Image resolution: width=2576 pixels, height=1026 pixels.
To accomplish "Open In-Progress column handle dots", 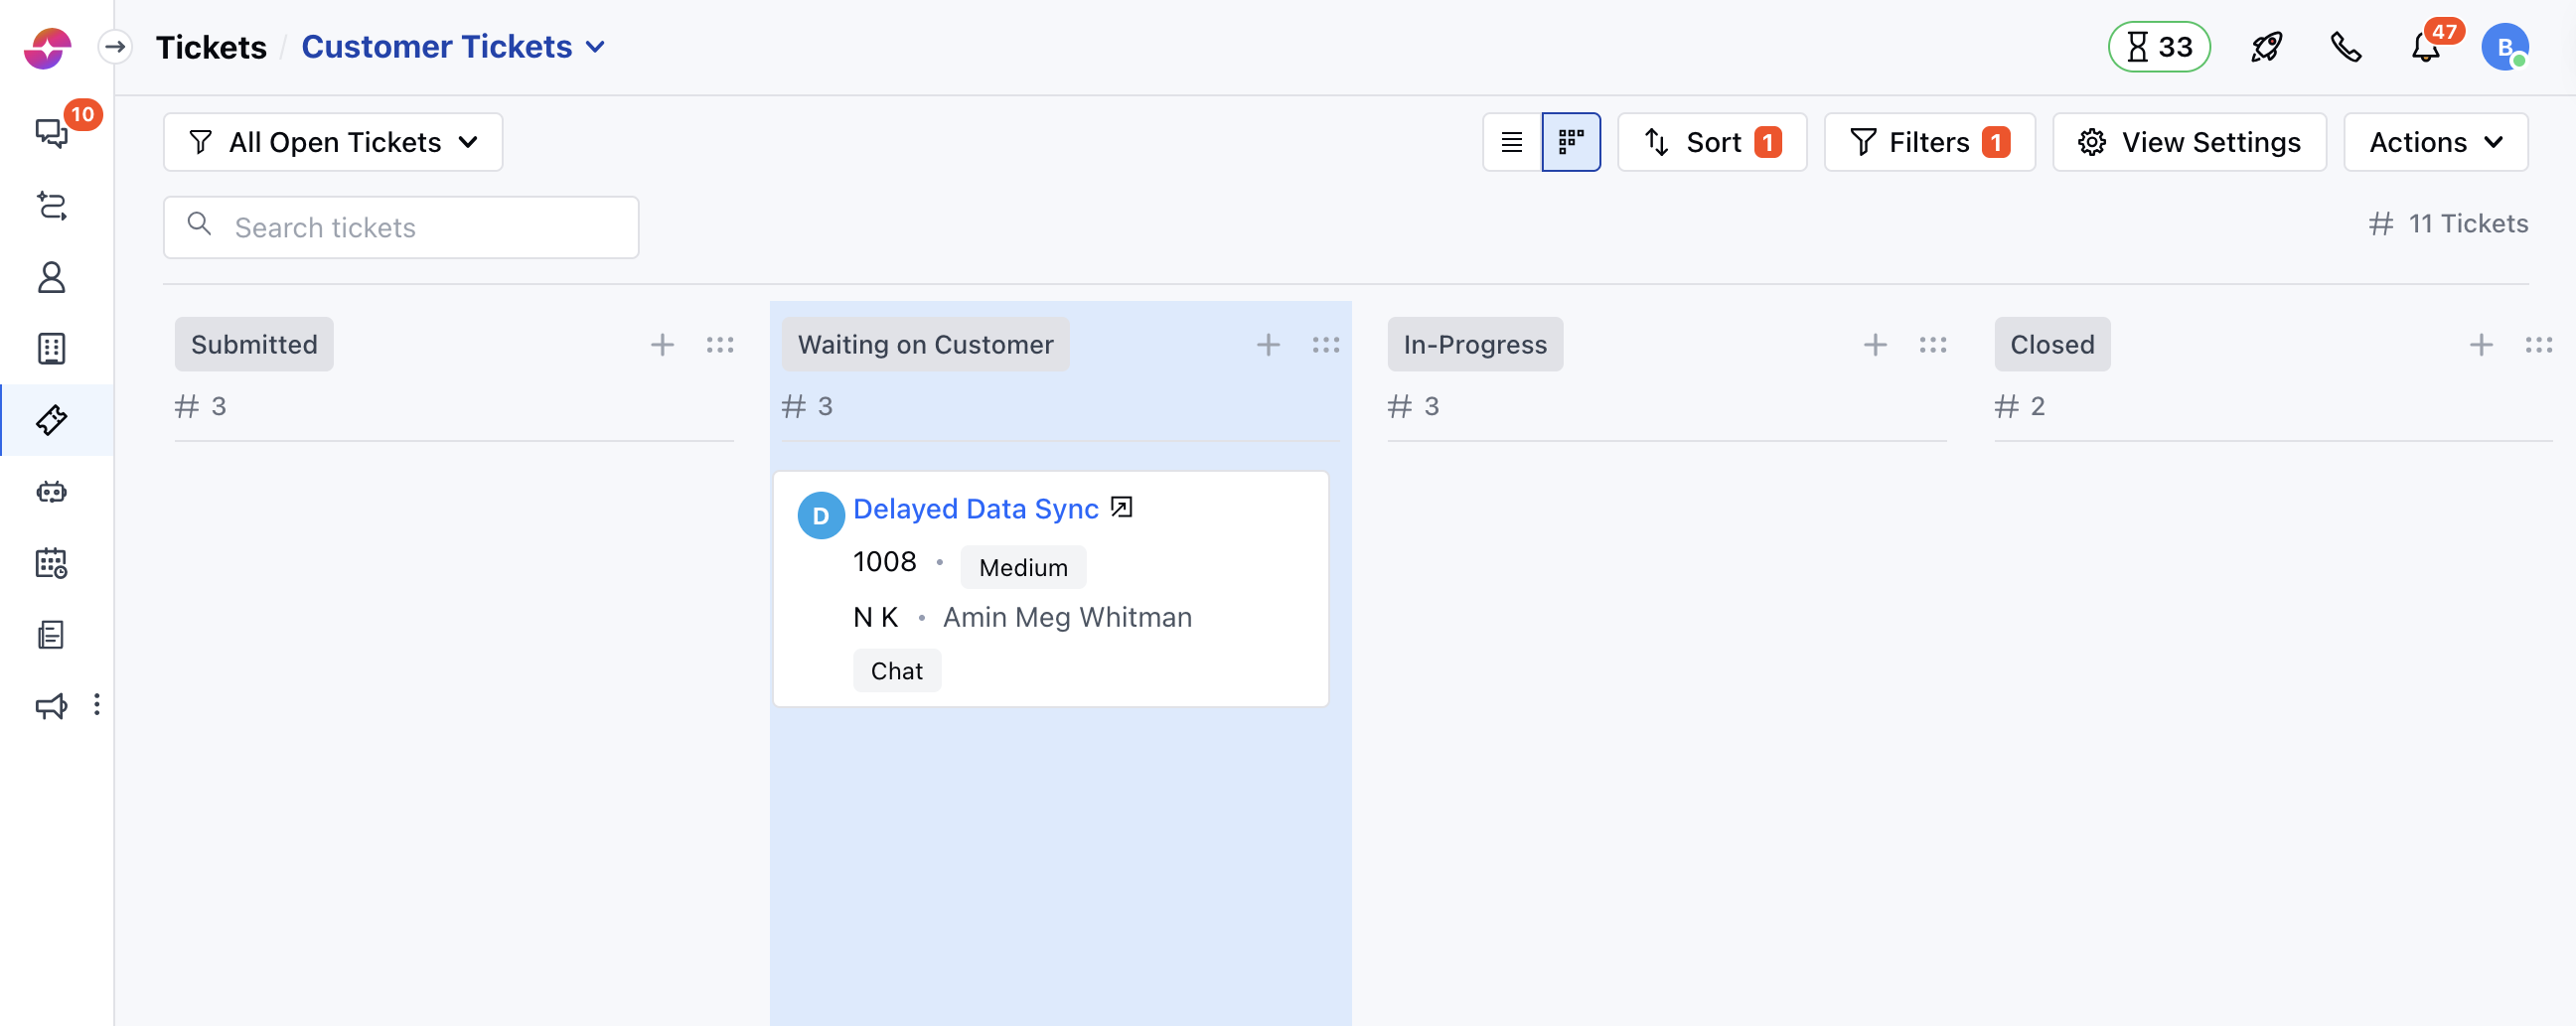I will pyautogui.click(x=1933, y=345).
